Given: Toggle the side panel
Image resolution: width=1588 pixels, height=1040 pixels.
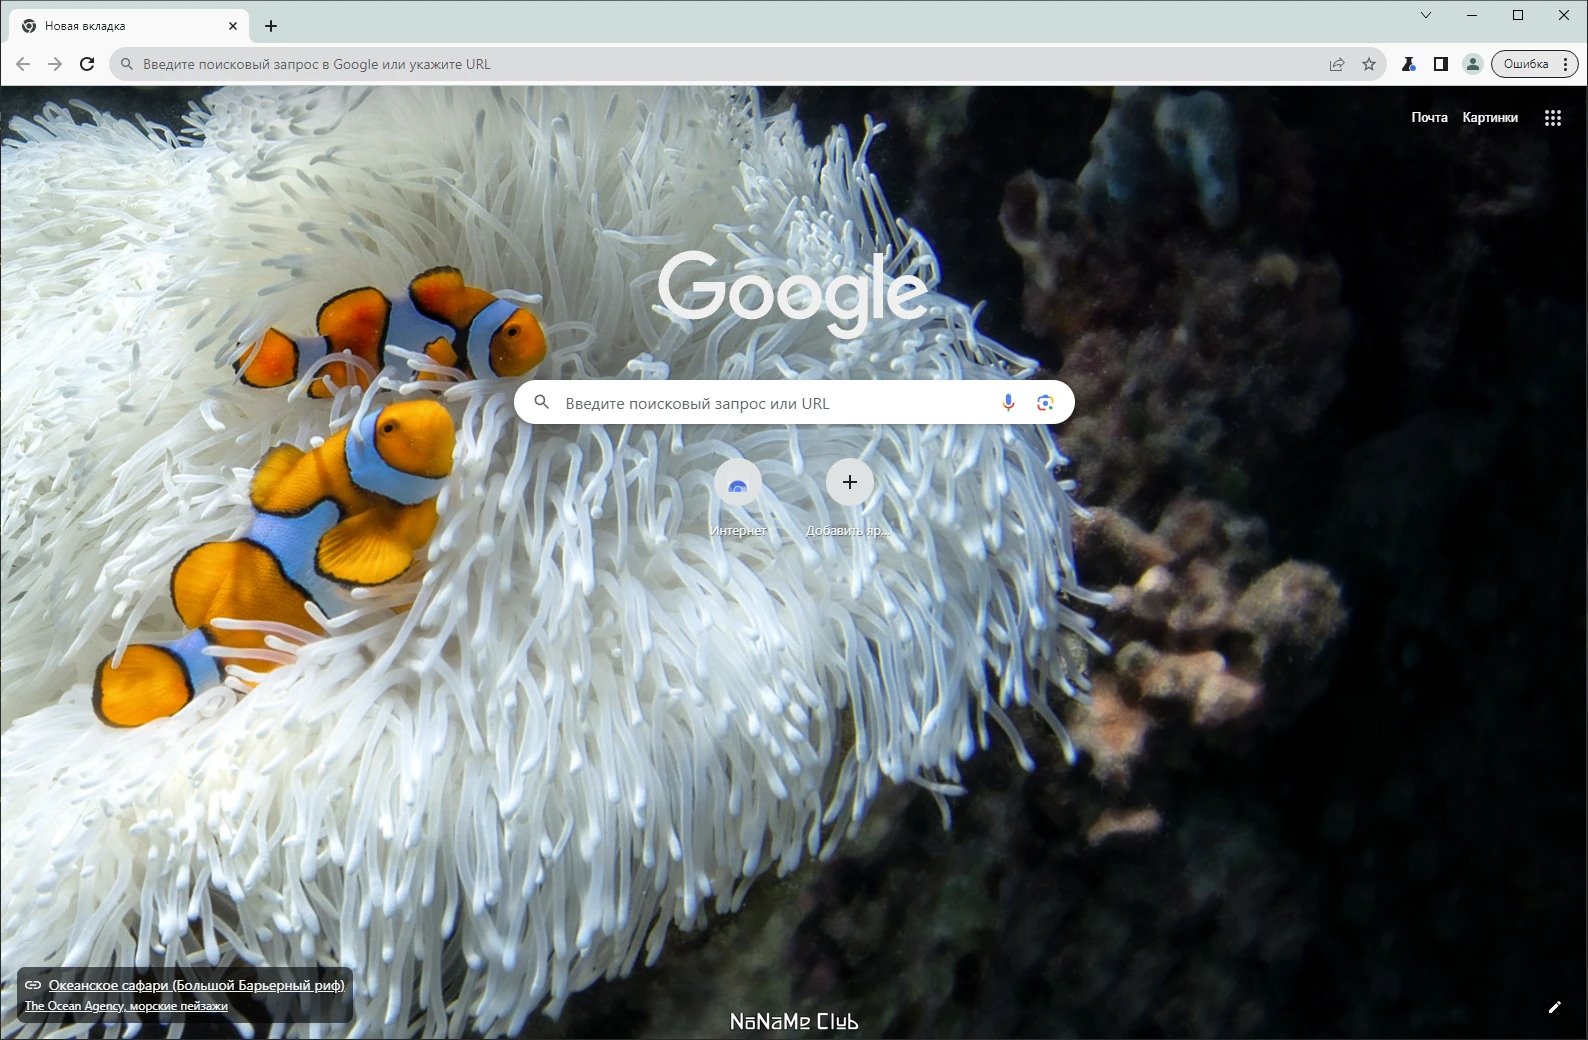Looking at the screenshot, I should [1440, 64].
